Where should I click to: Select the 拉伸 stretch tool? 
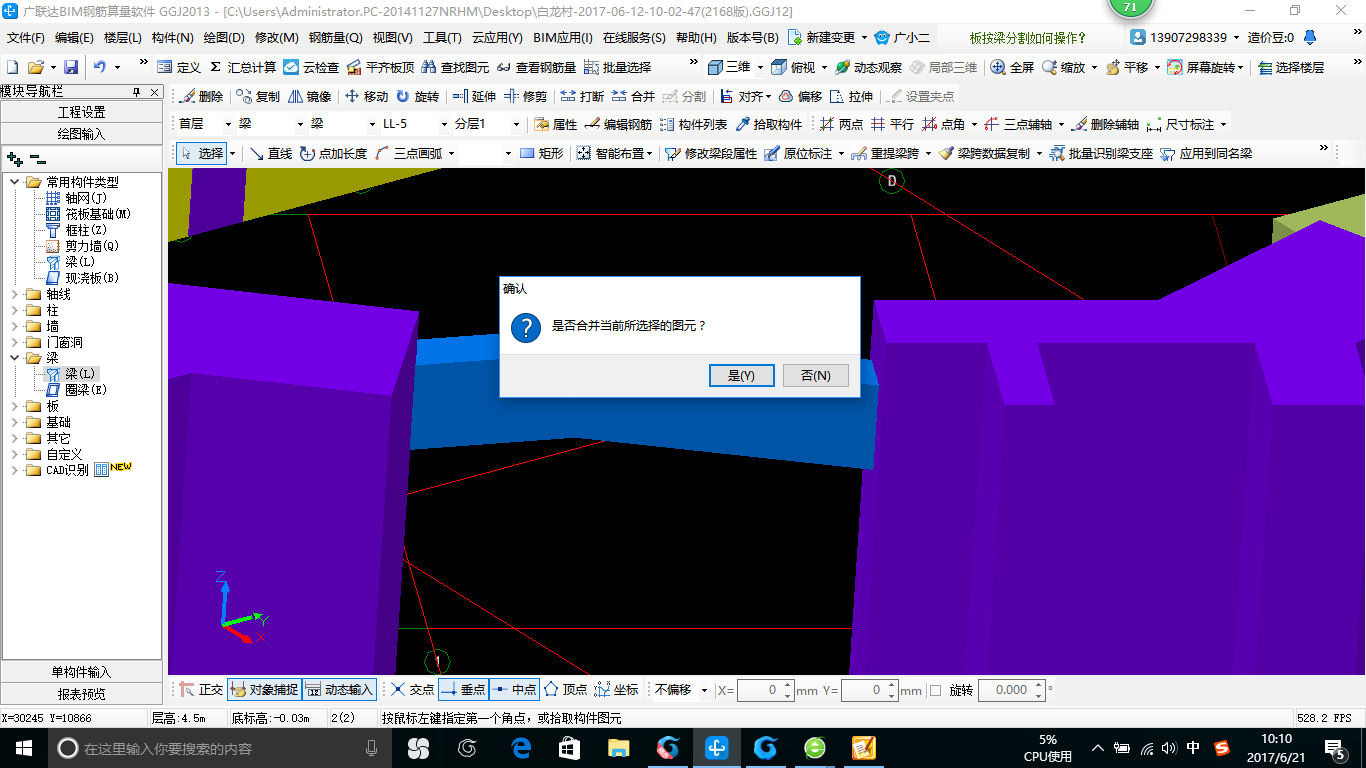[851, 97]
